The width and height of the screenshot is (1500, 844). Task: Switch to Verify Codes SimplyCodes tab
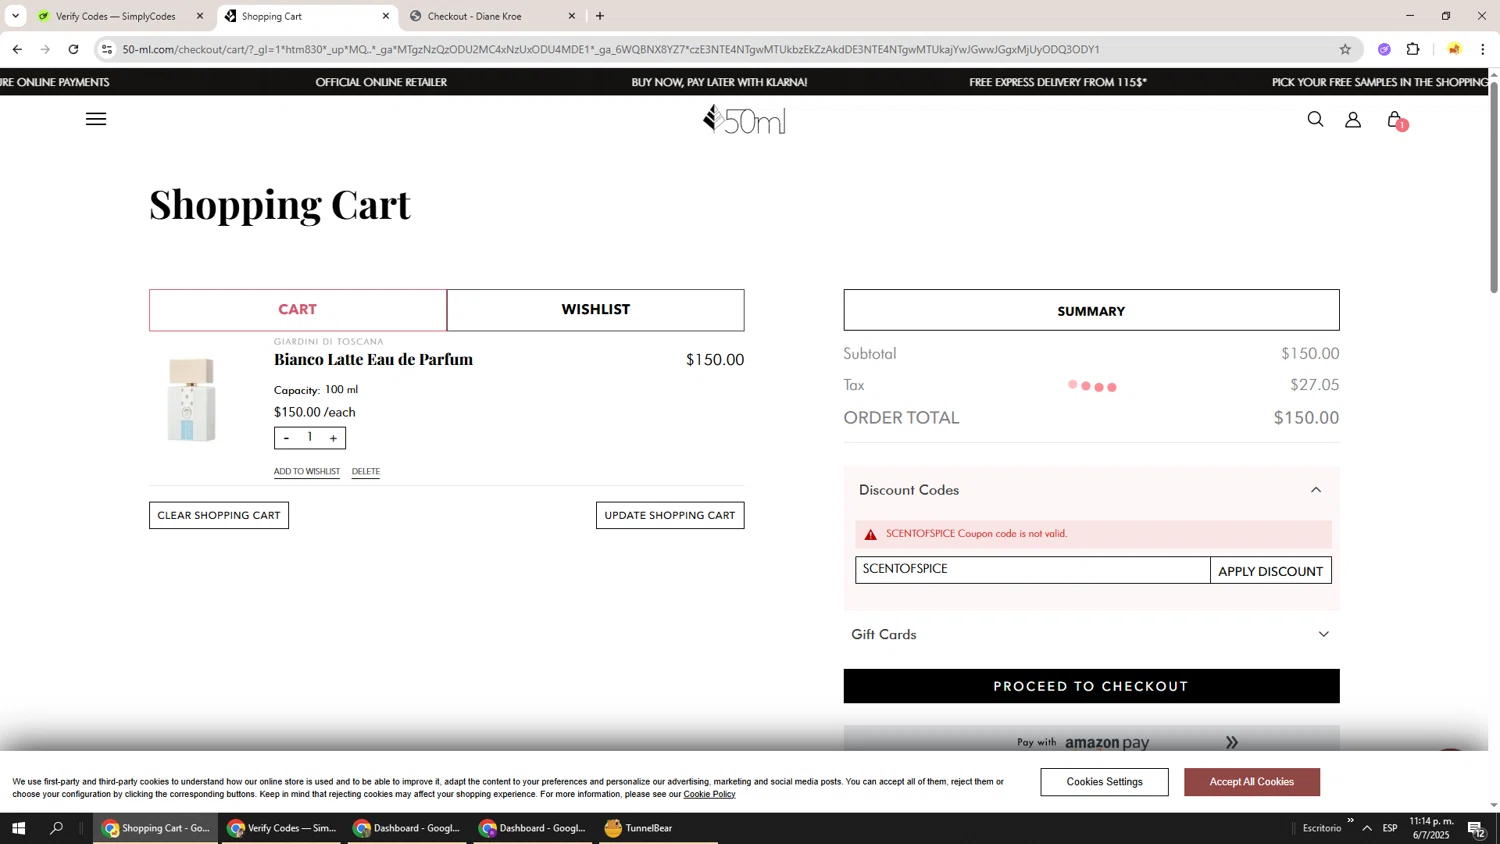pos(115,16)
